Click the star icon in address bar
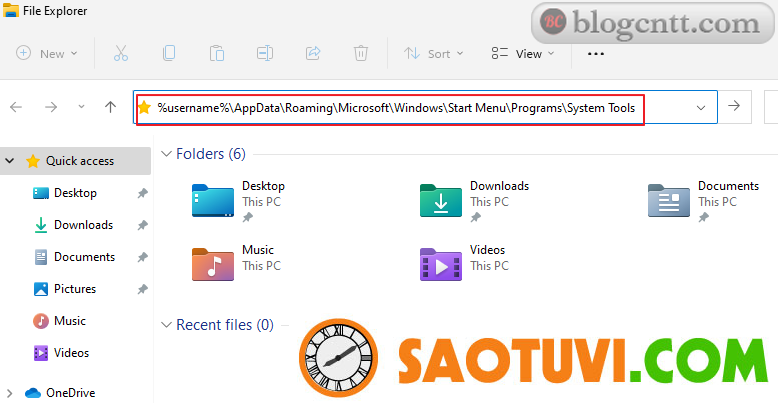778x403 pixels. 144,107
